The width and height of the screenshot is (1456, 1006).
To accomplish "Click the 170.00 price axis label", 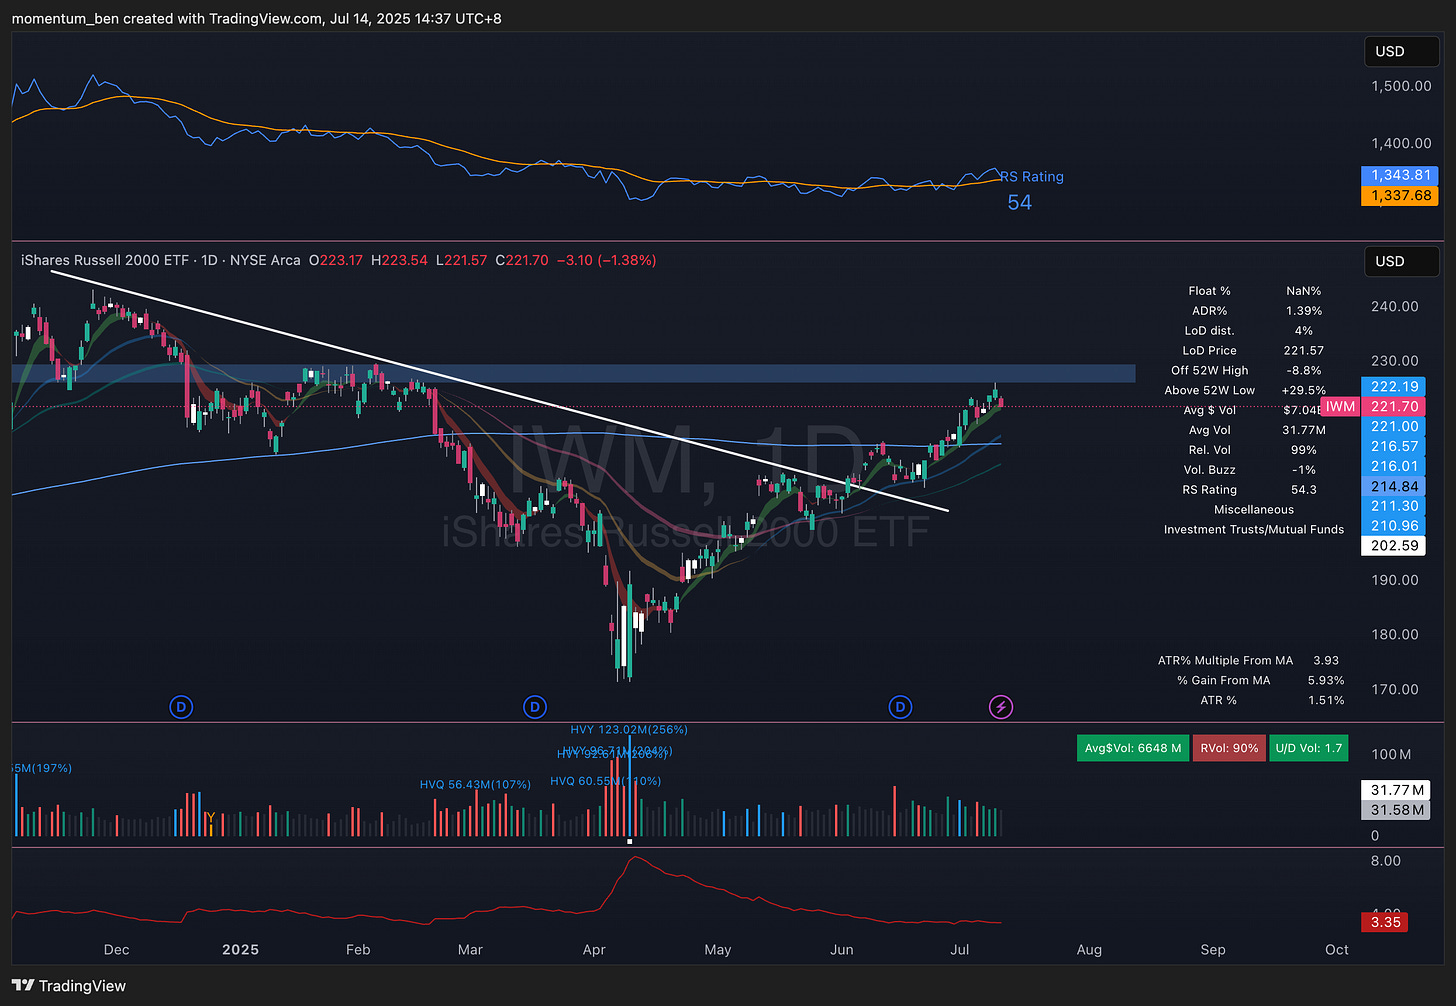I will tap(1394, 689).
